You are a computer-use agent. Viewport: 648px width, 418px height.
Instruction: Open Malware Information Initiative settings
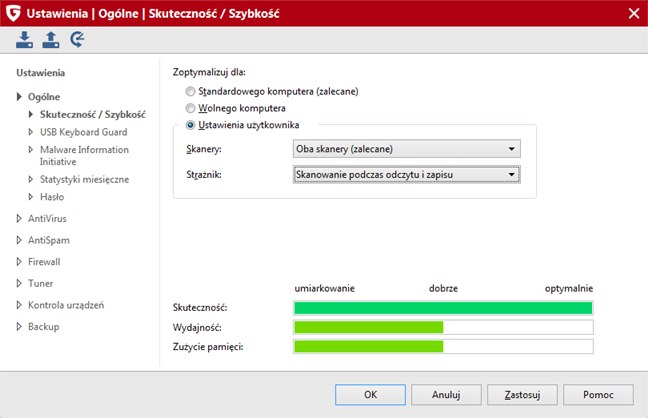click(84, 155)
